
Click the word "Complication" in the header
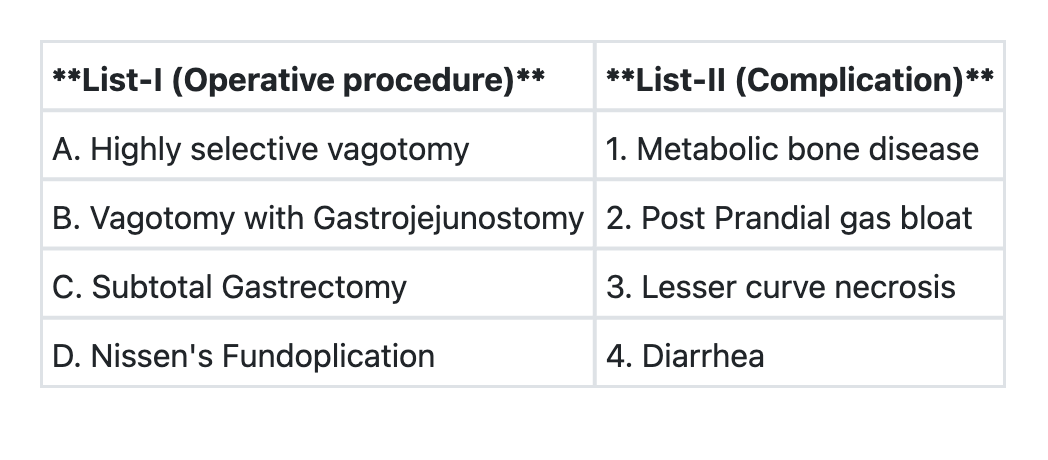pyautogui.click(x=848, y=79)
